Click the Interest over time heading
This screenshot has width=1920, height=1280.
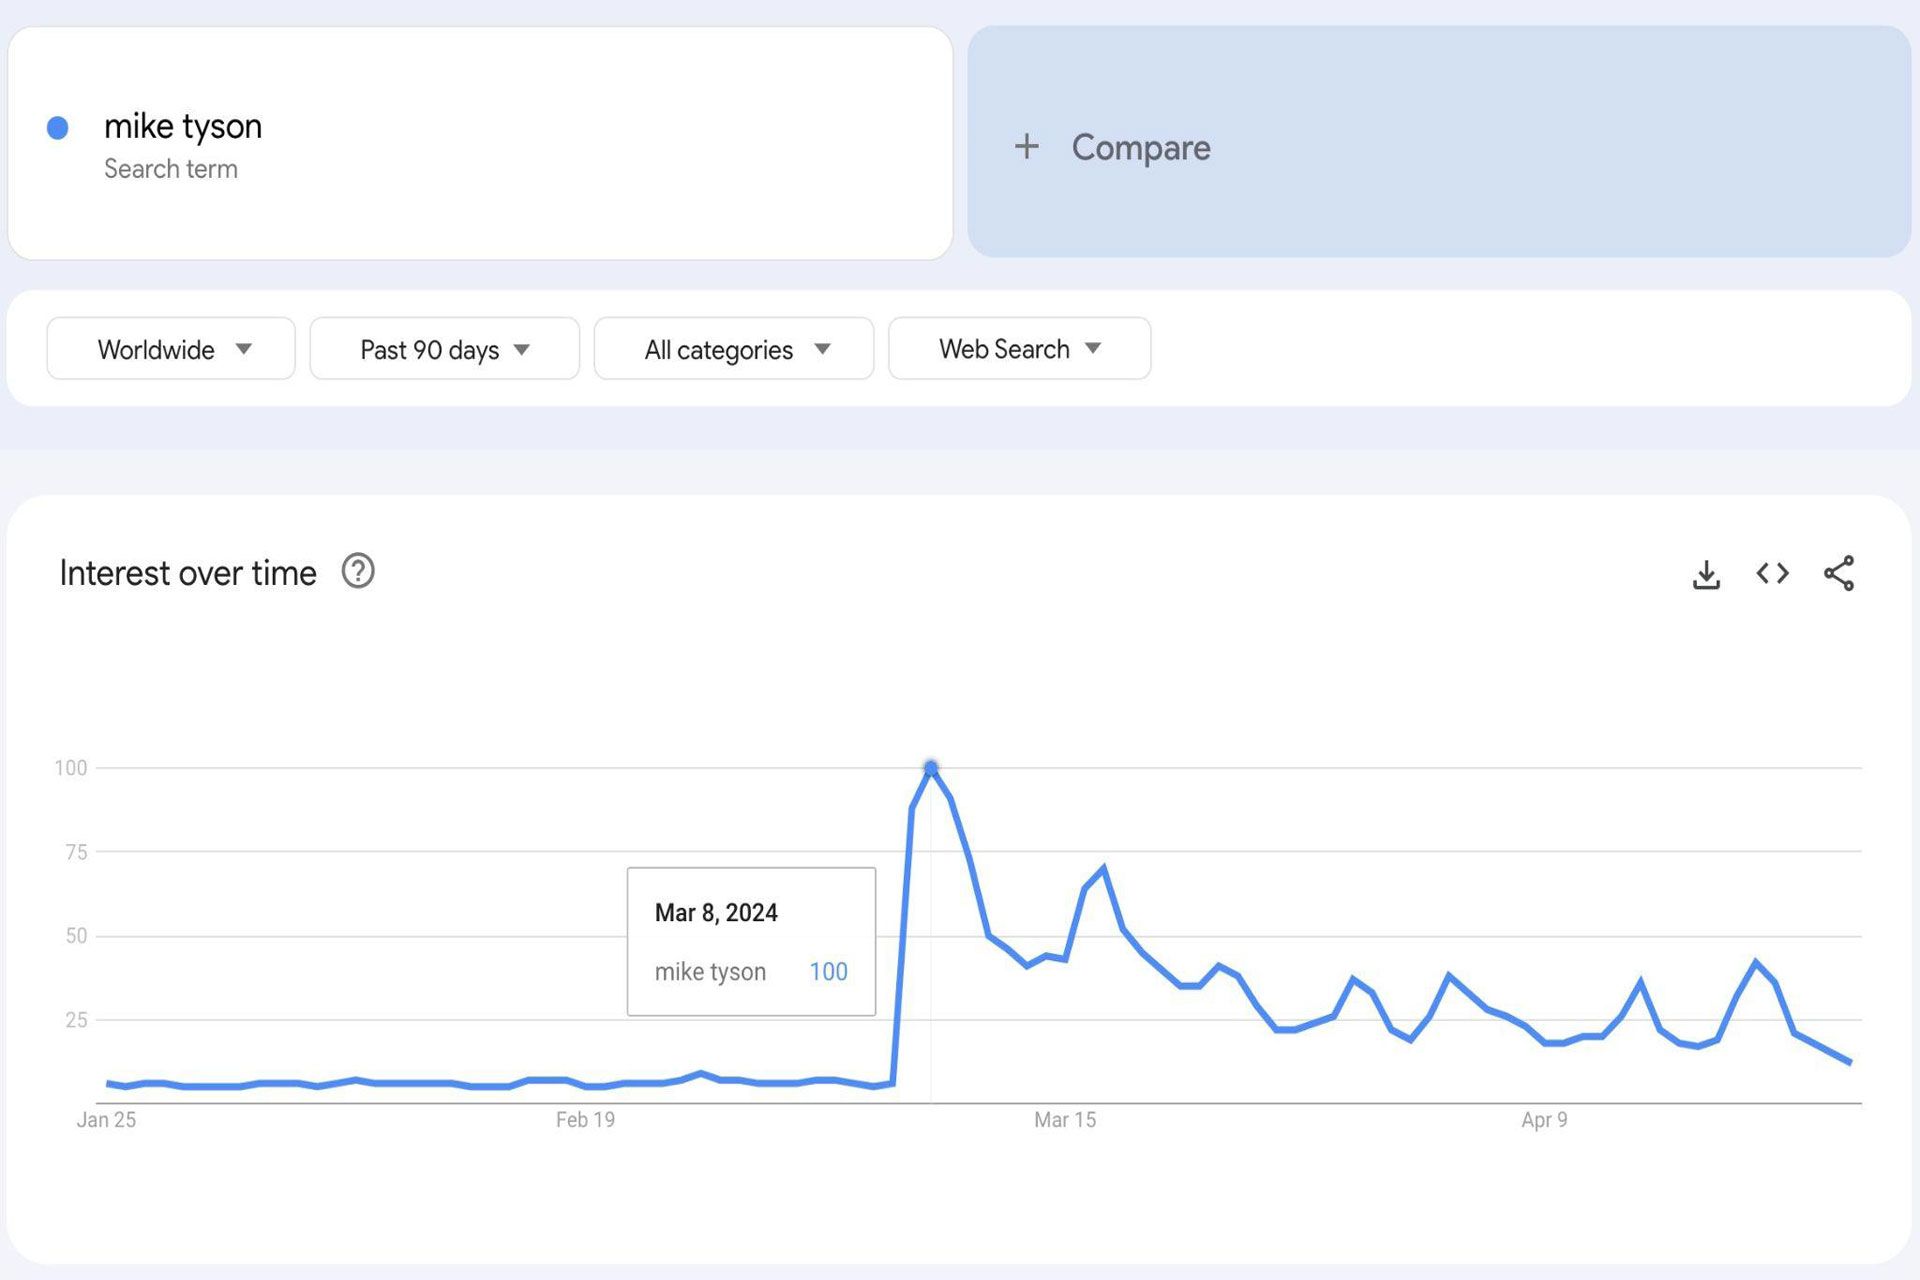click(x=188, y=573)
